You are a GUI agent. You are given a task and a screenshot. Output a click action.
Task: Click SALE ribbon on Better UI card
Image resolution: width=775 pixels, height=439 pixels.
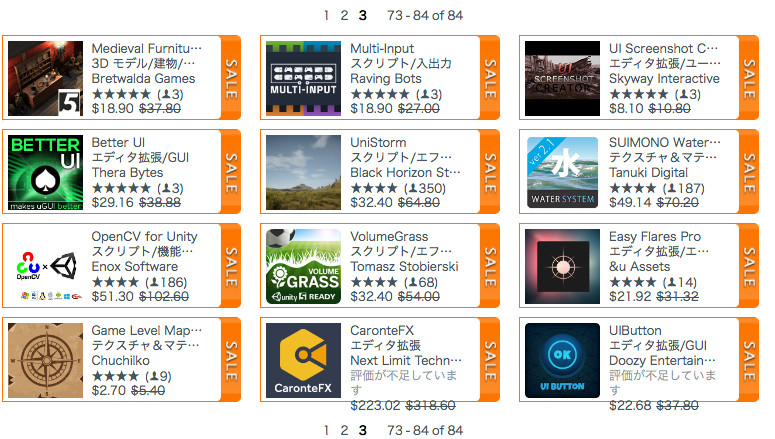click(231, 172)
